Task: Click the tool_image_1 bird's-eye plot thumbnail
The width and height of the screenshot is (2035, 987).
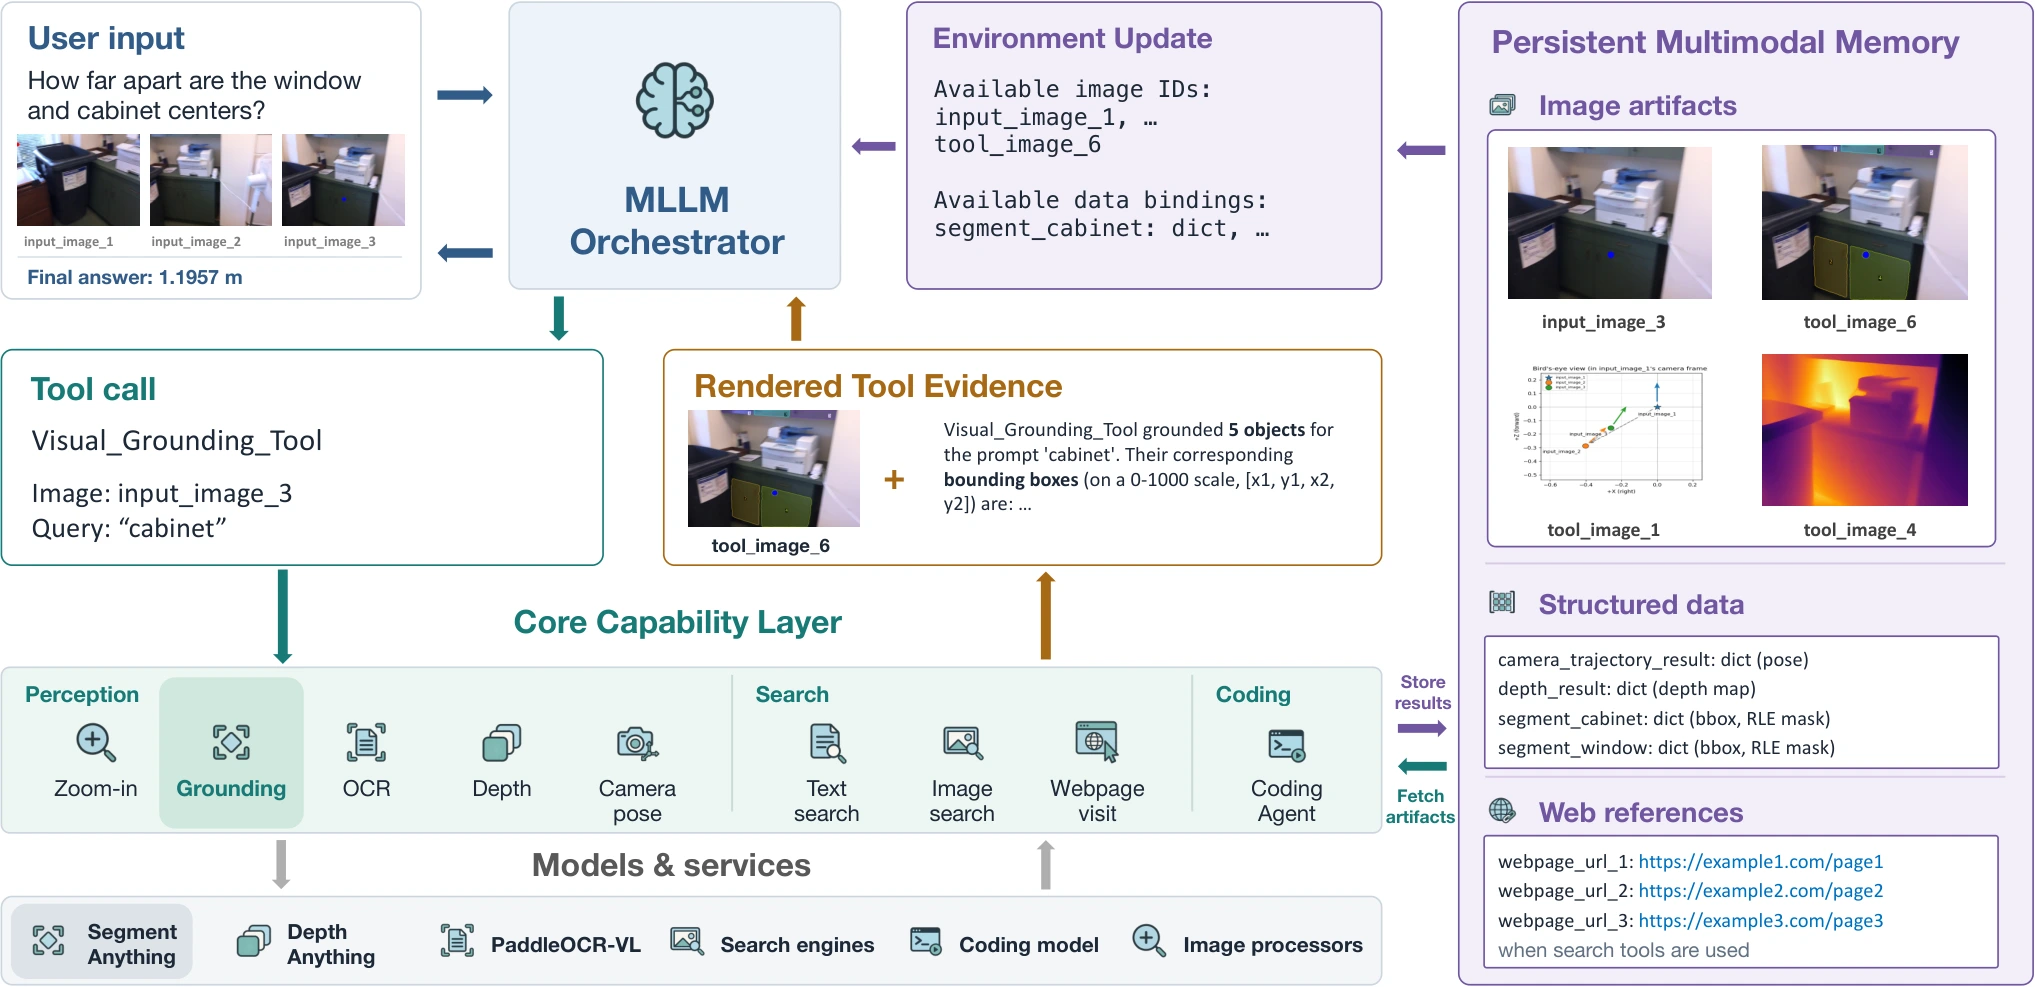Action: pyautogui.click(x=1610, y=430)
